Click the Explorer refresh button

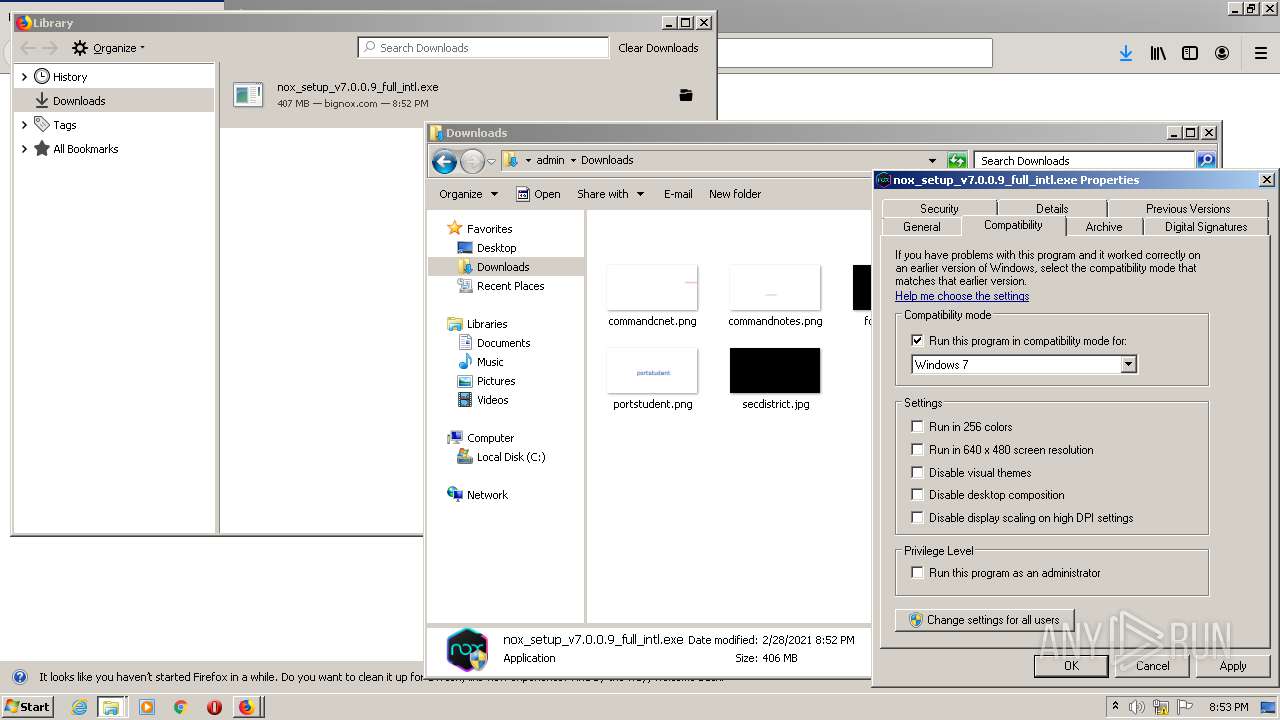957,160
